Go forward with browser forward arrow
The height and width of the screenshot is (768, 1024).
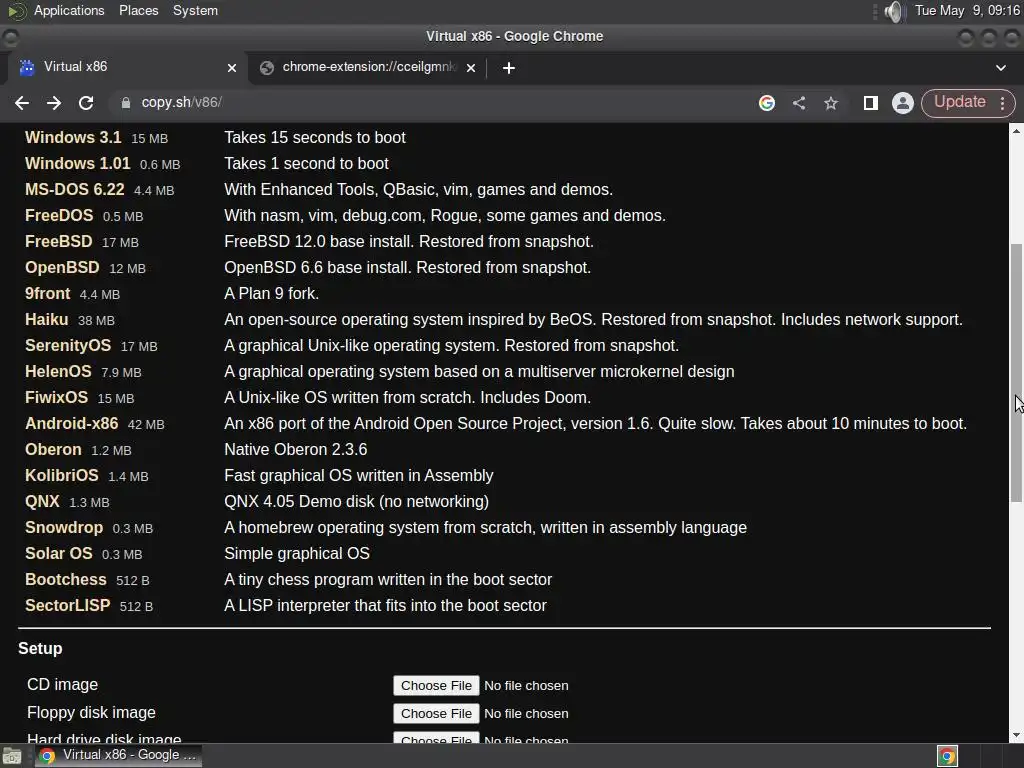[x=54, y=103]
